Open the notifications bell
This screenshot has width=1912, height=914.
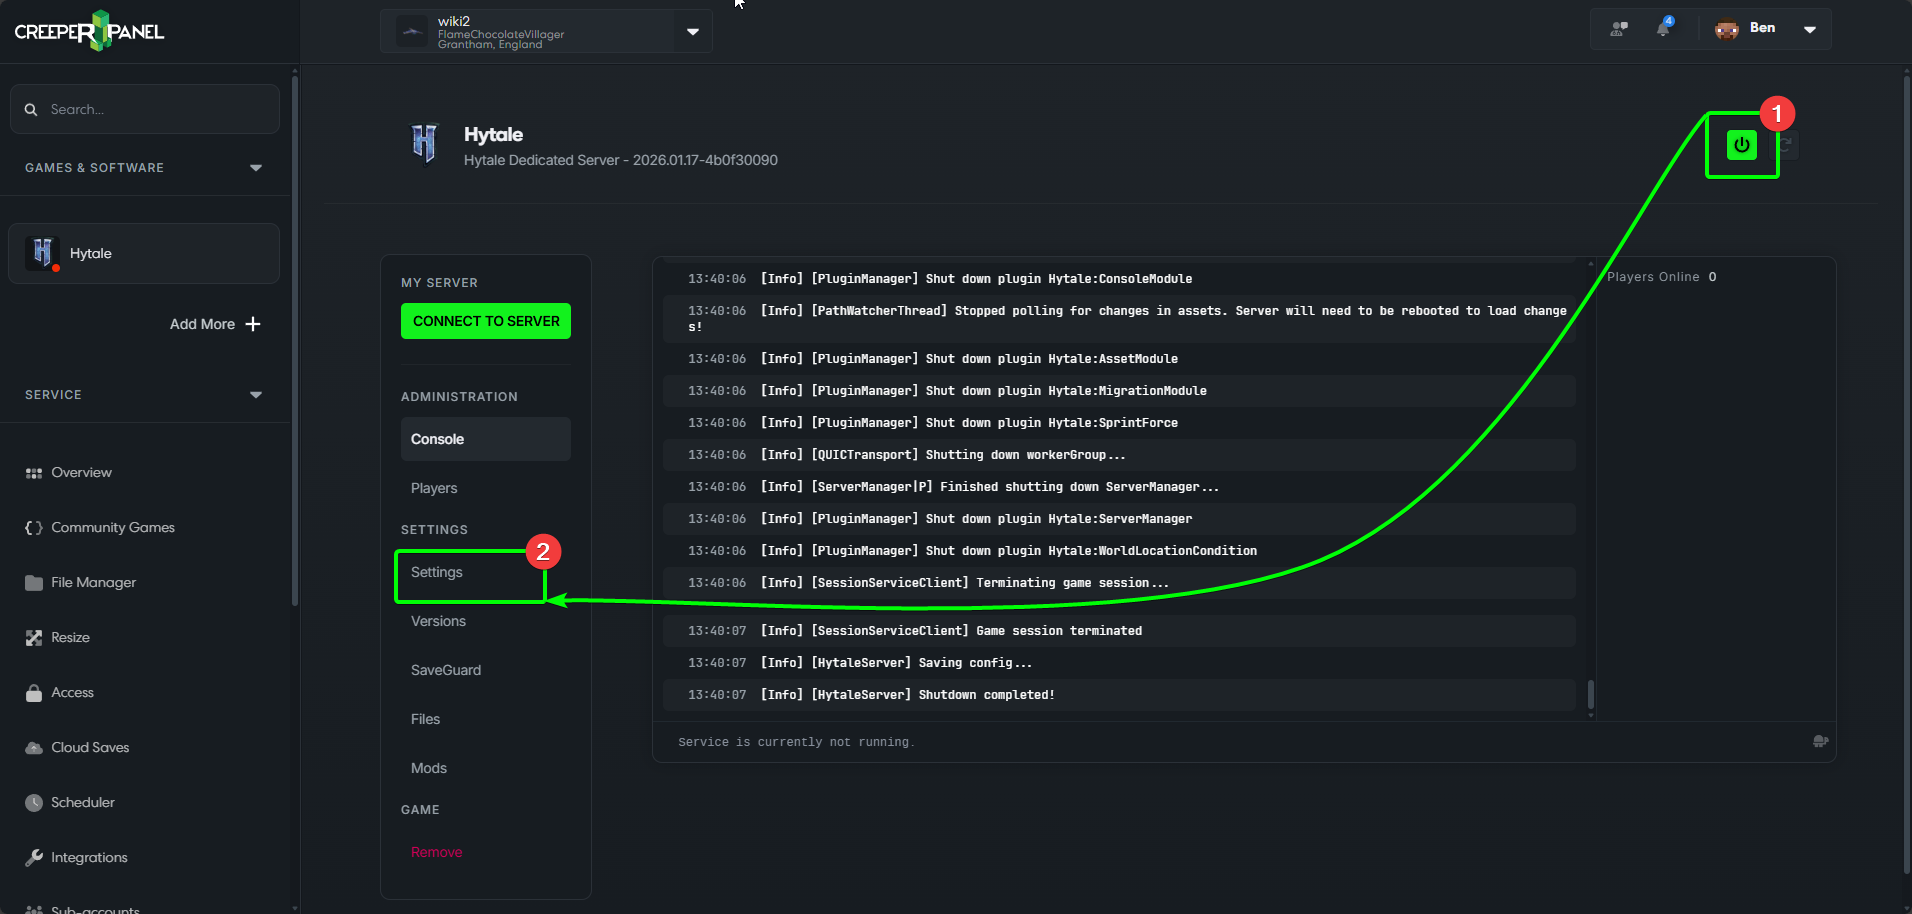point(1663,29)
